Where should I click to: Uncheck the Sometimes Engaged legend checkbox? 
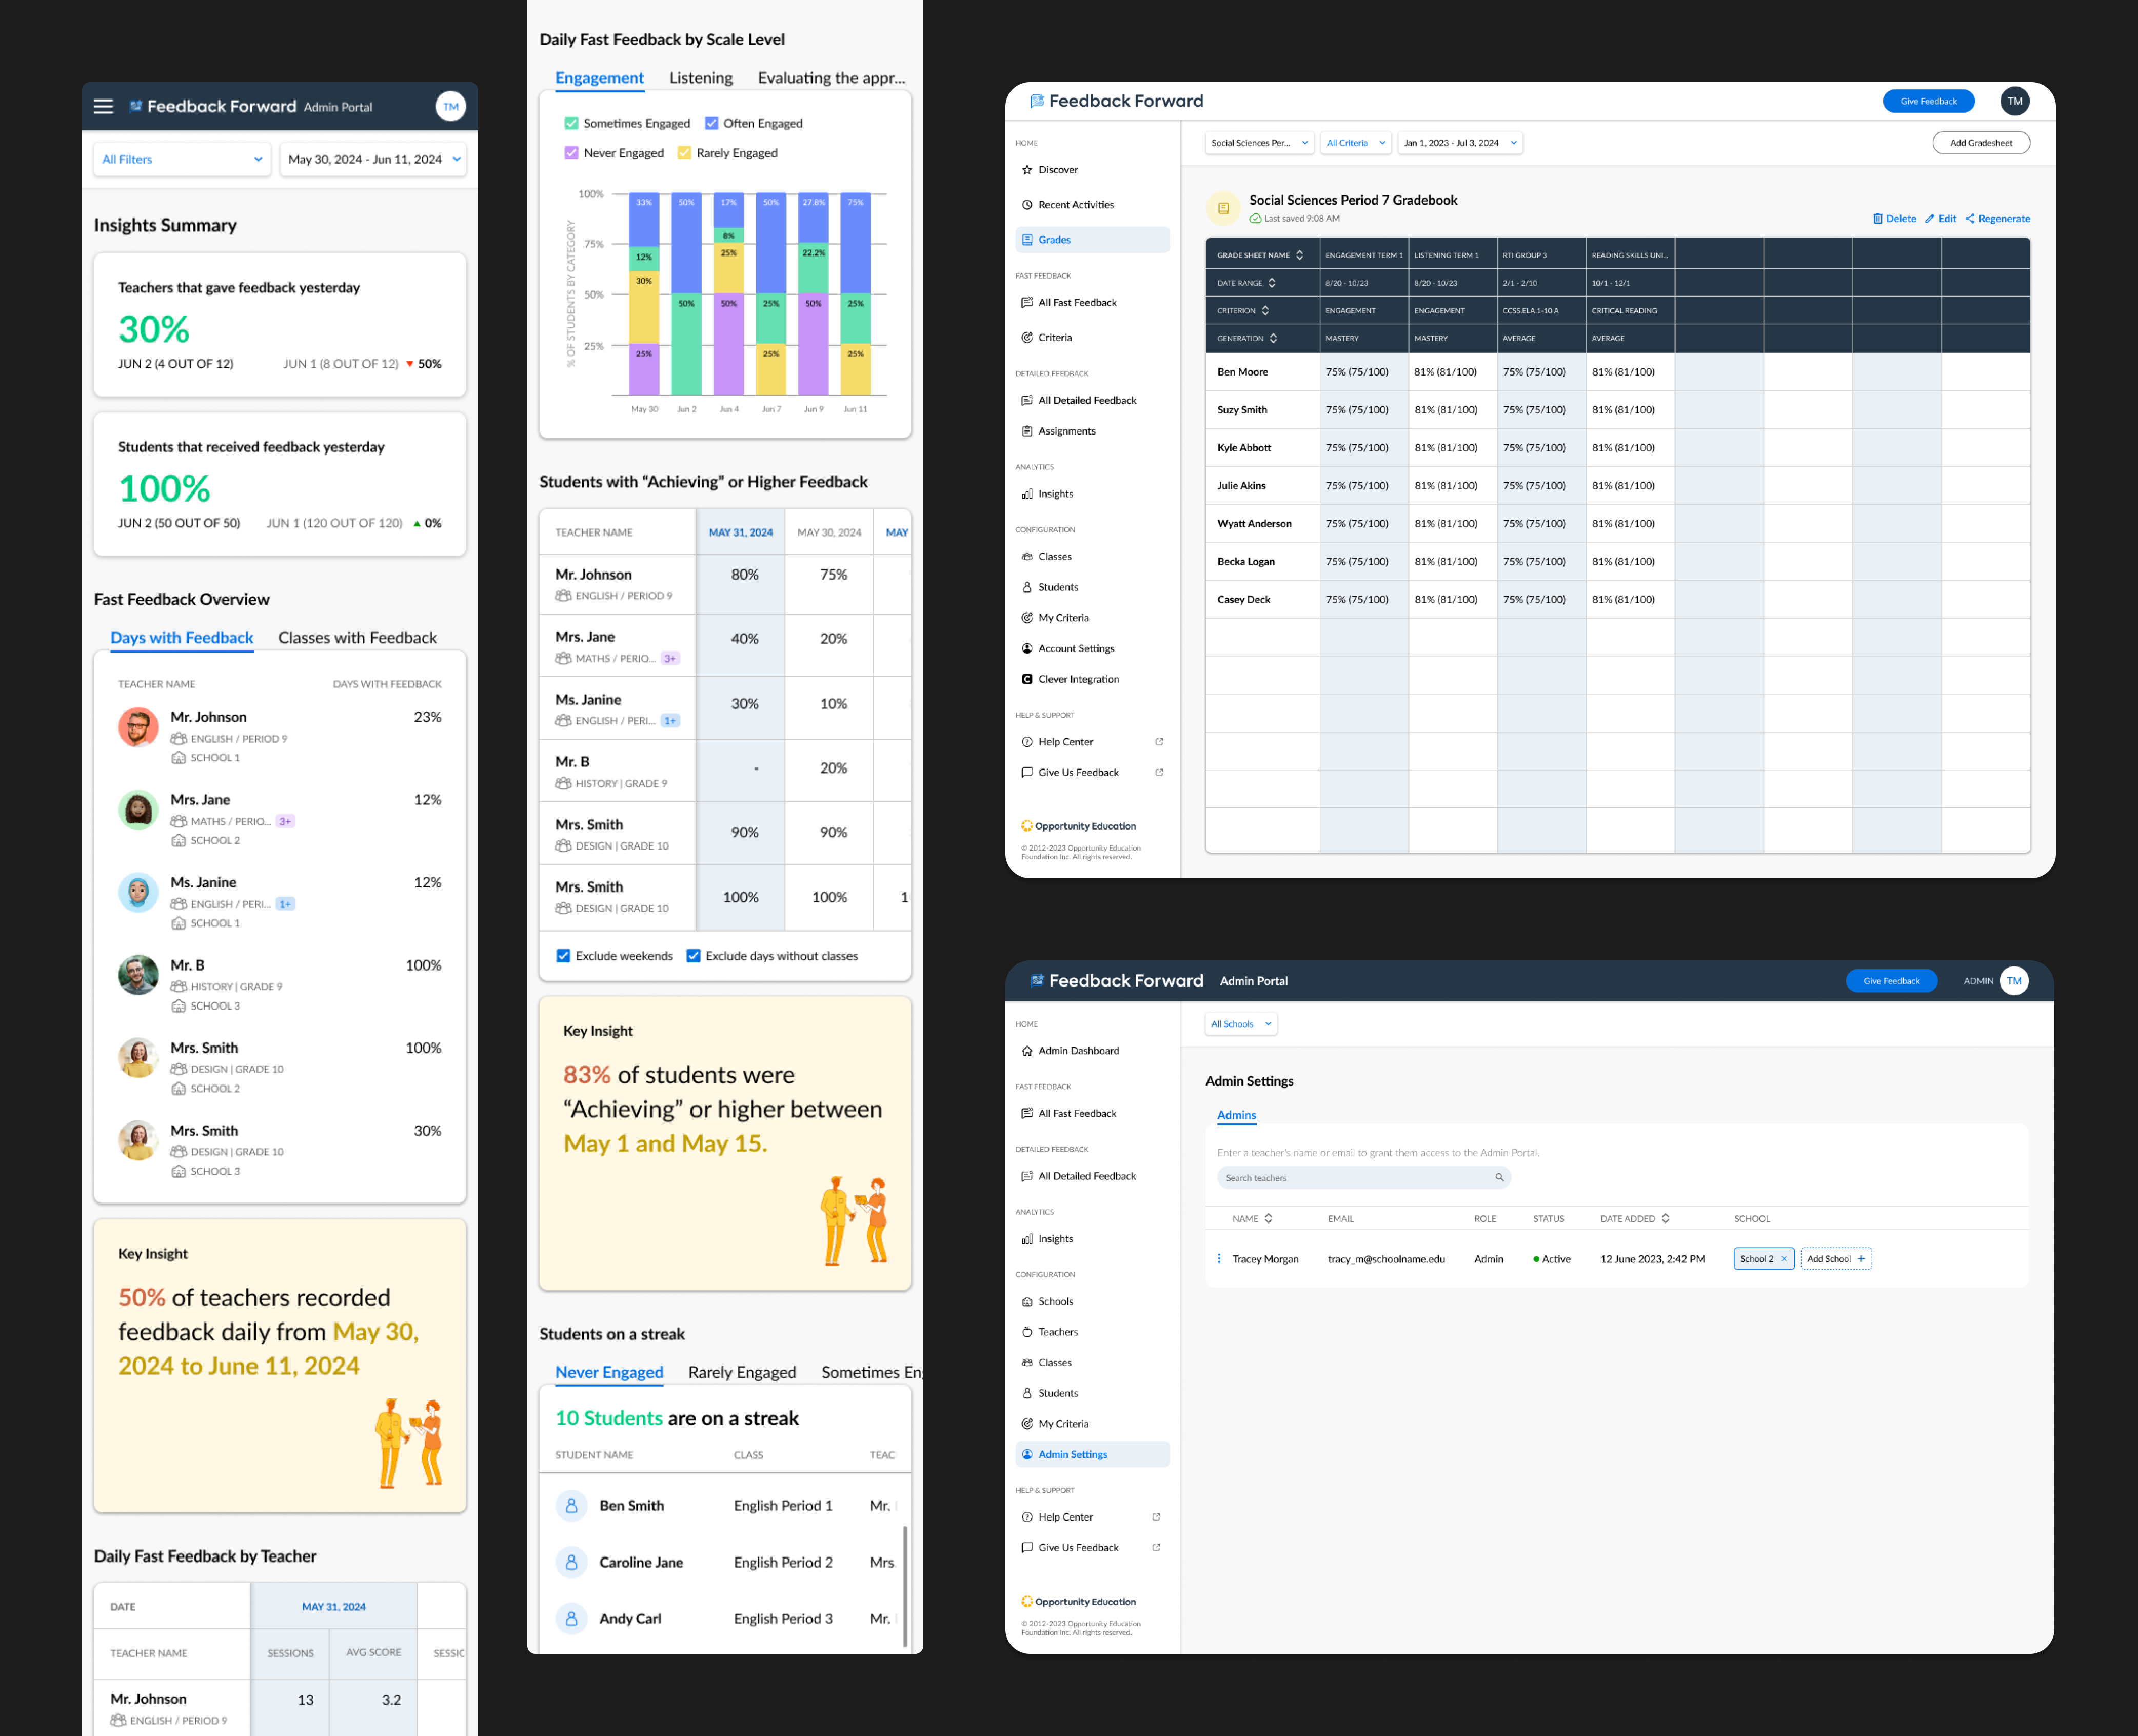coord(571,124)
